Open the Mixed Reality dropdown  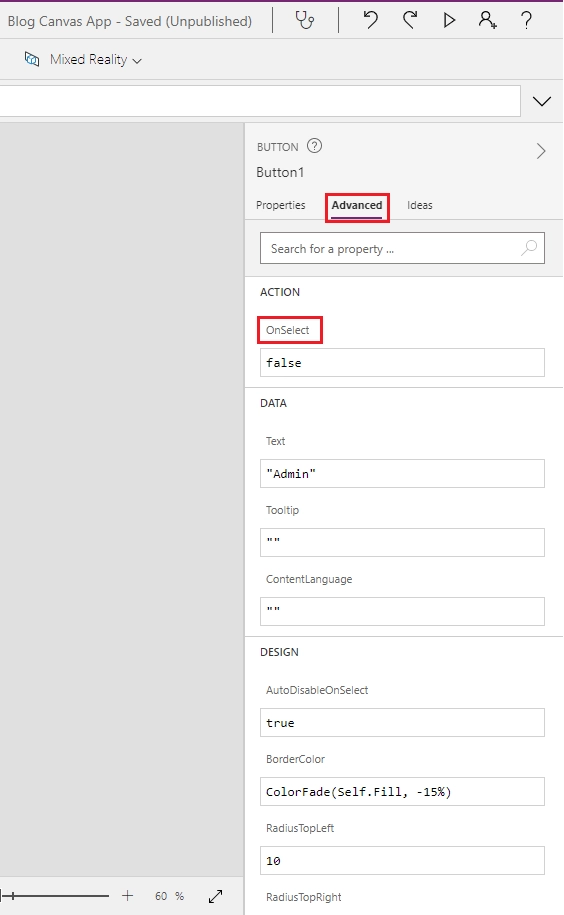click(x=83, y=60)
